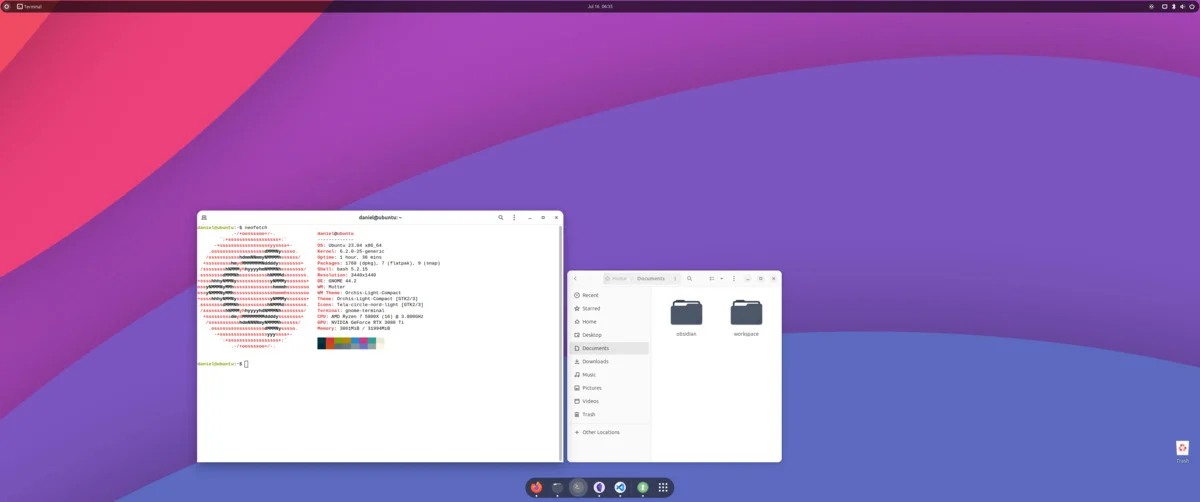1200x502 pixels.
Task: Launch Firefox from the dock
Action: [x=537, y=487]
